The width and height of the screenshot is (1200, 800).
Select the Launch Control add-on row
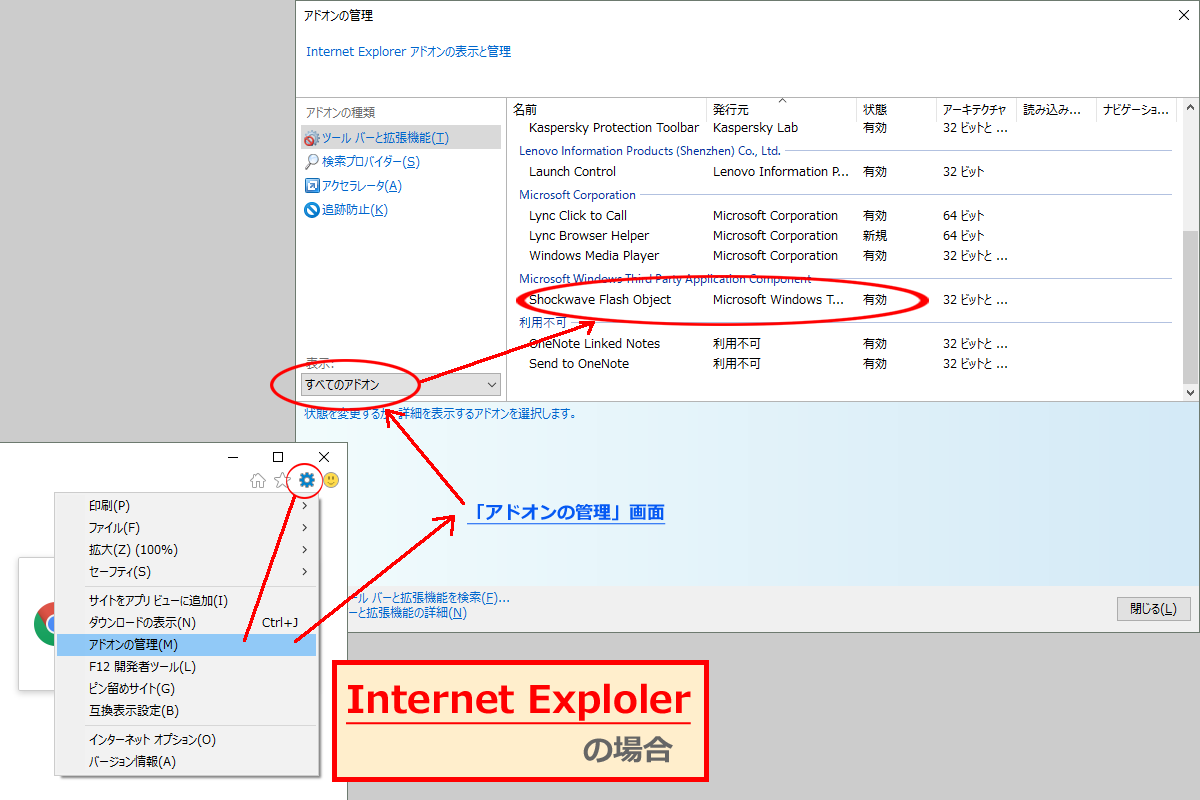[844, 172]
